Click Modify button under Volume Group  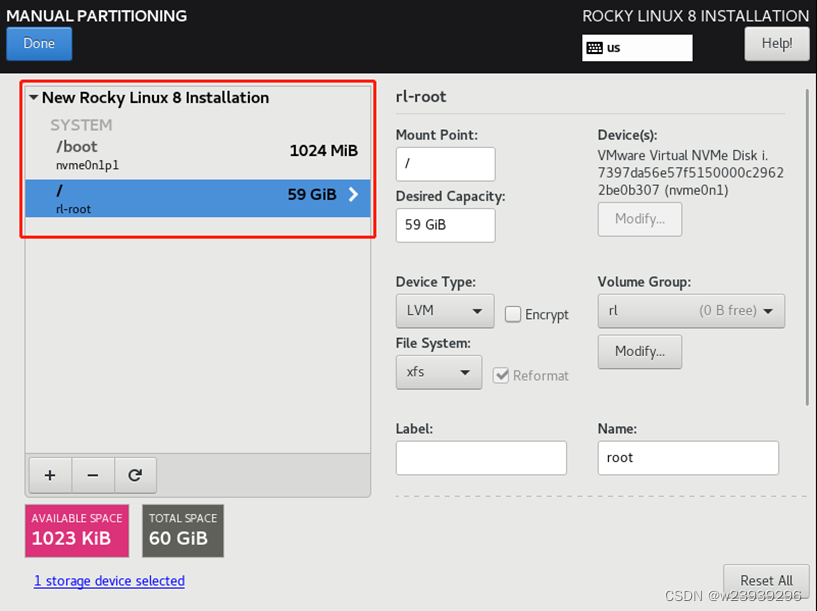click(x=640, y=352)
